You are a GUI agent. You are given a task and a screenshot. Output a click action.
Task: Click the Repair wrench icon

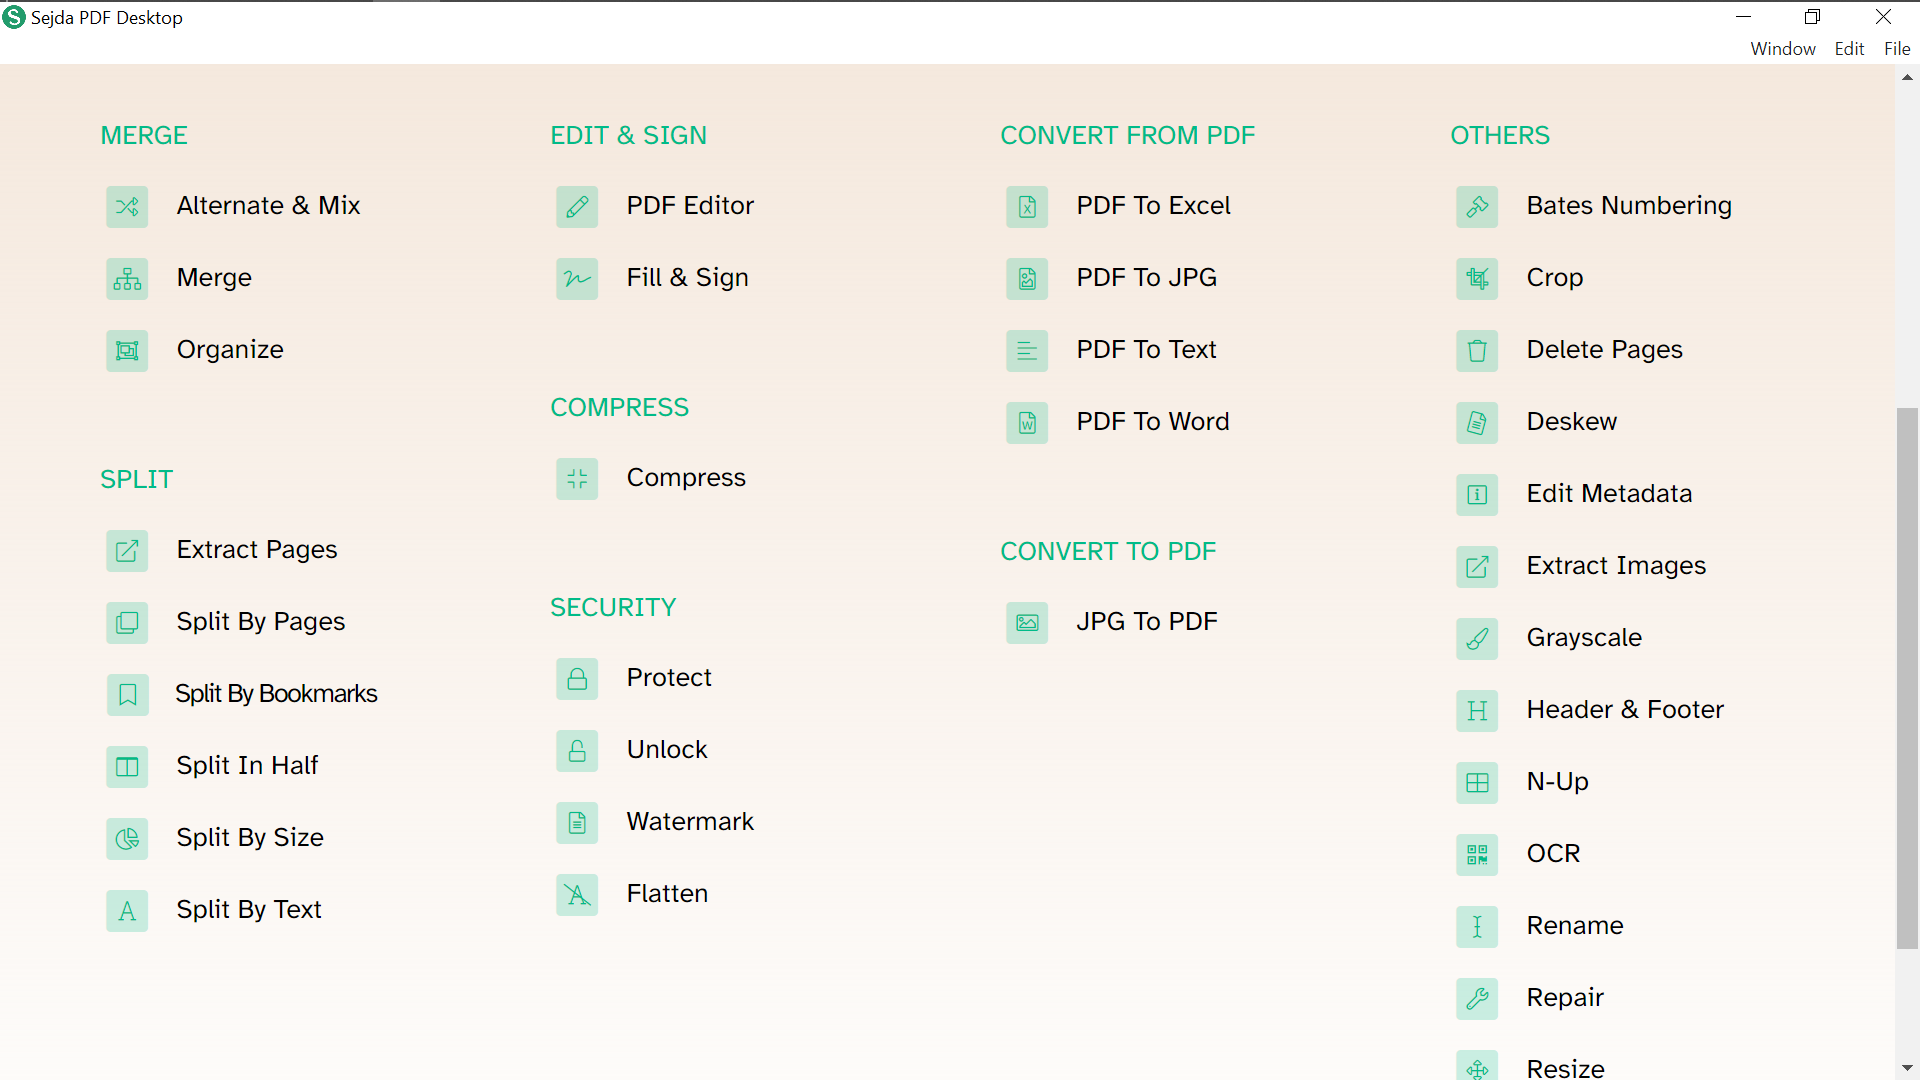coord(1477,999)
